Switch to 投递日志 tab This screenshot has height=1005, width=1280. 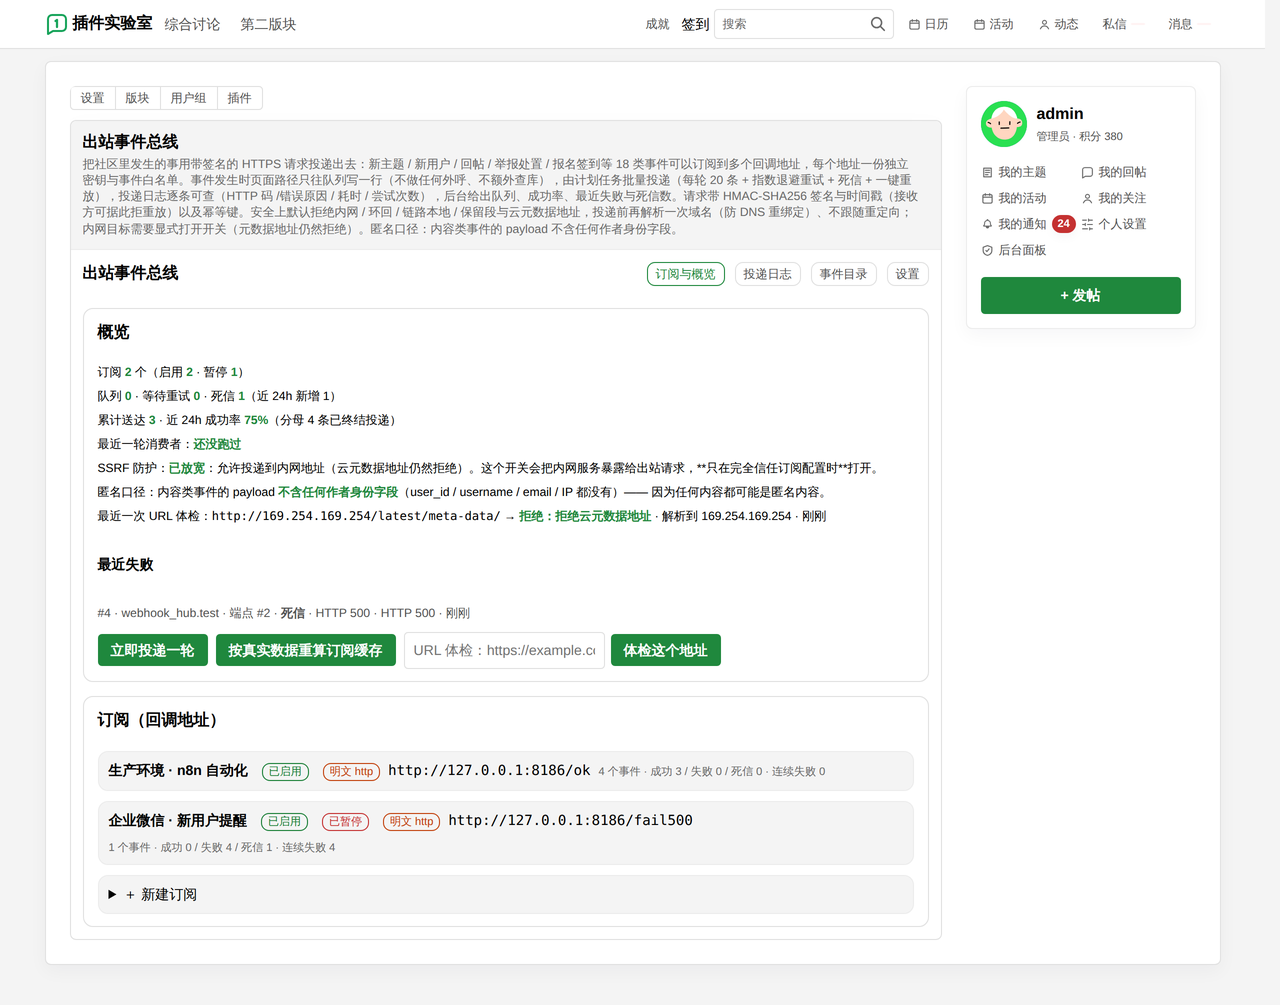click(x=767, y=274)
